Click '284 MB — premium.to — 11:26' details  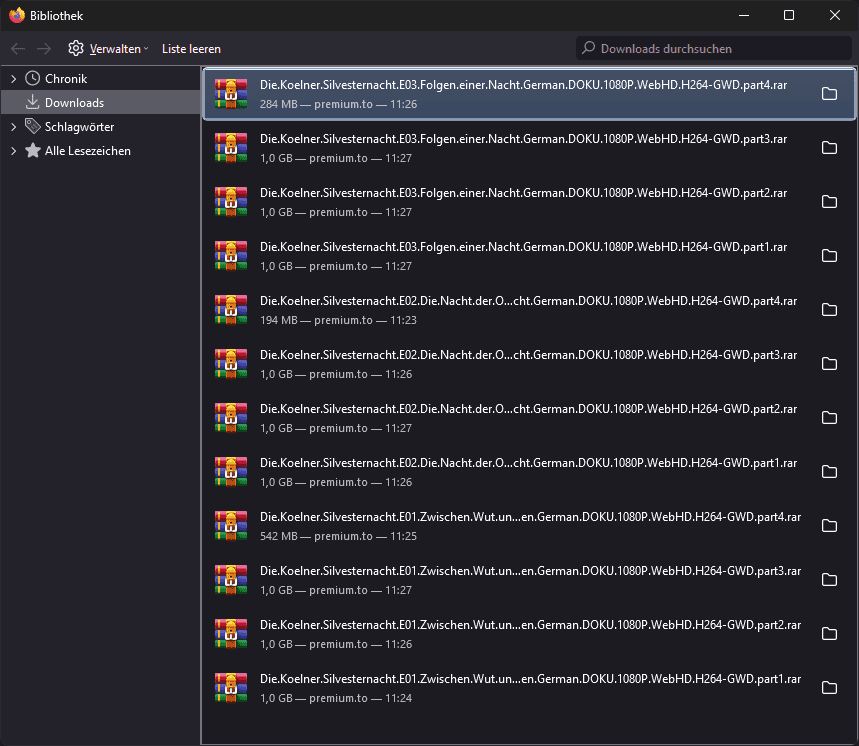coord(338,104)
